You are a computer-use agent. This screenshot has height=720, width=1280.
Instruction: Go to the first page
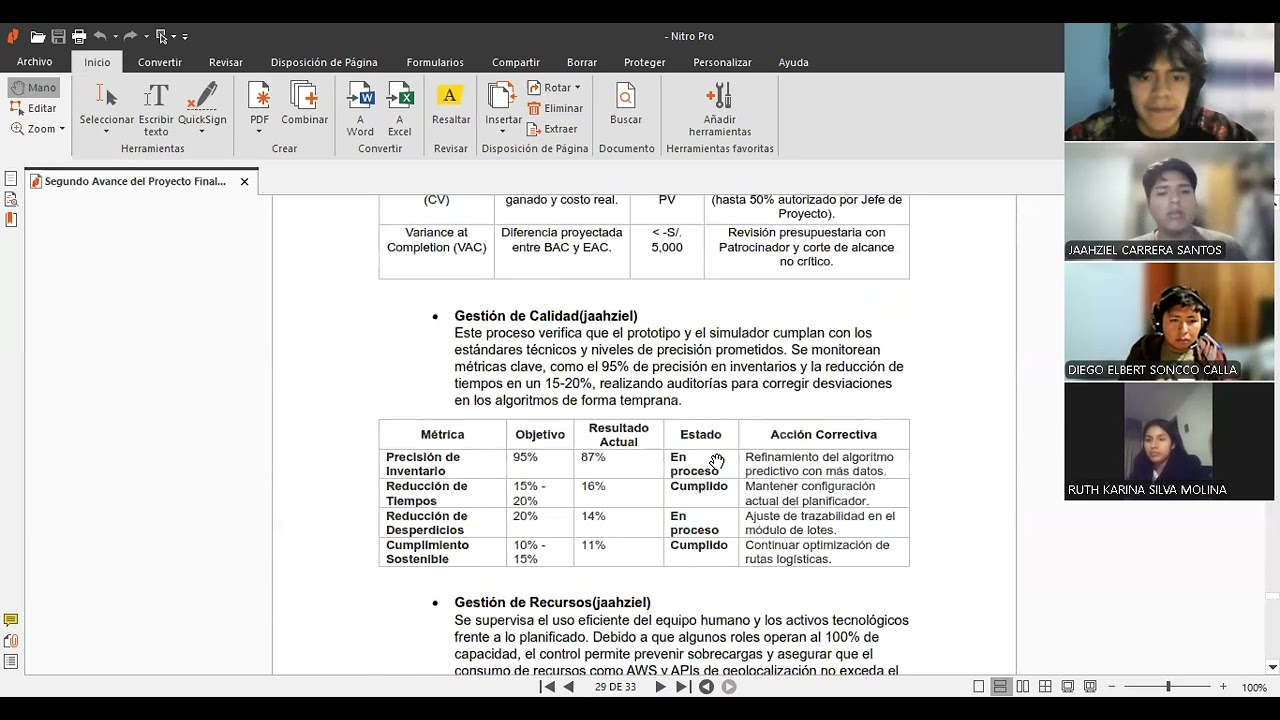[x=547, y=687]
